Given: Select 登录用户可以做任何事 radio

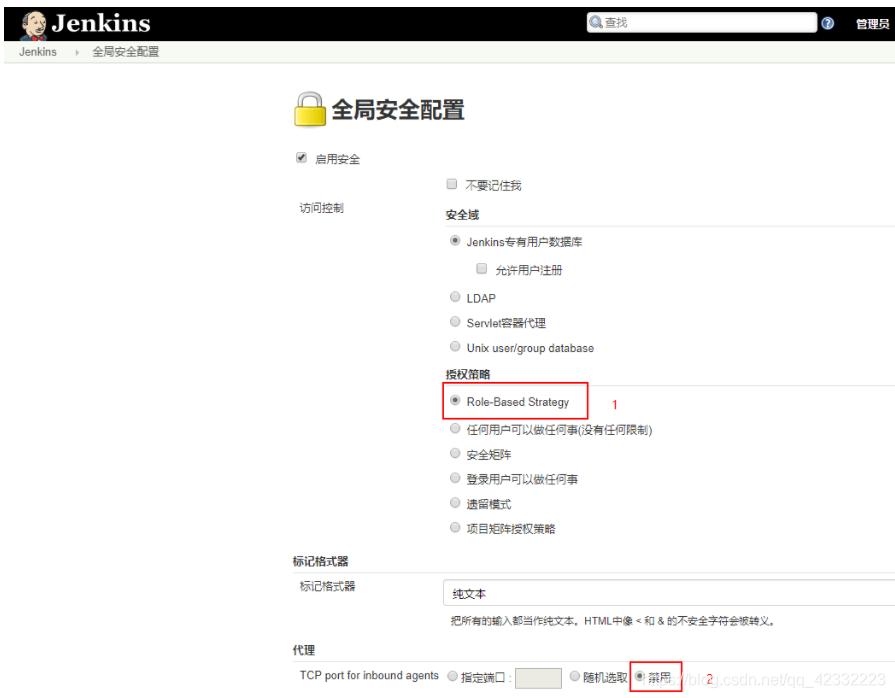Looking at the screenshot, I should [x=455, y=478].
